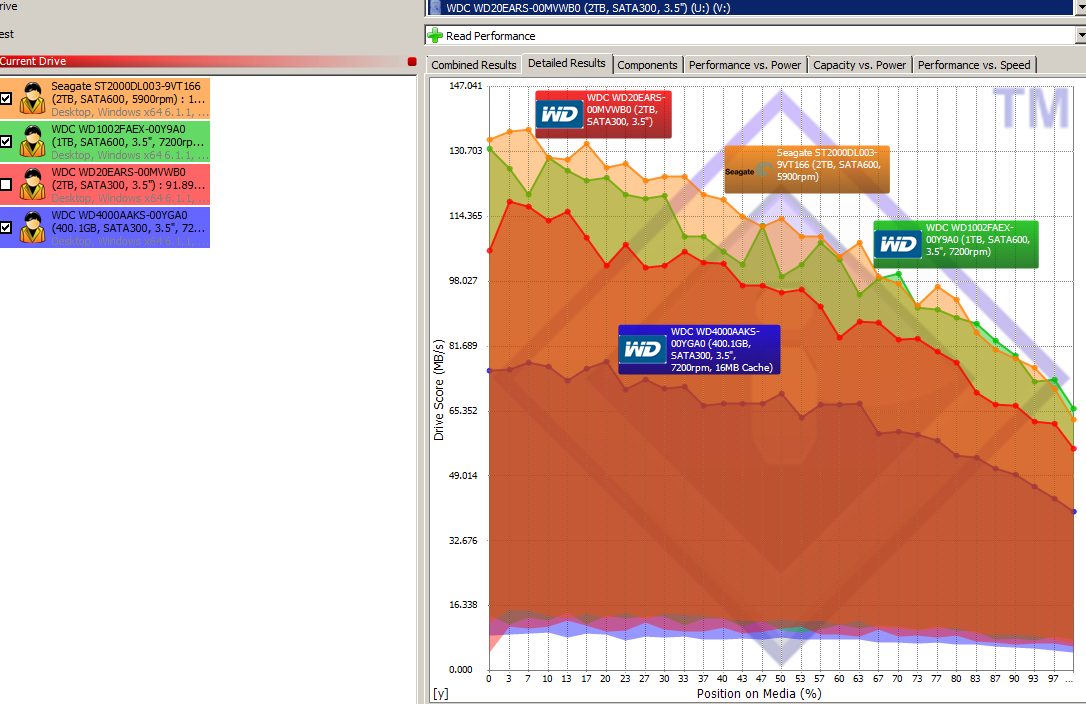Select the WDC WD1002FAEX-00Y9A0 list row
This screenshot has height=704, width=1086.
coord(105,141)
